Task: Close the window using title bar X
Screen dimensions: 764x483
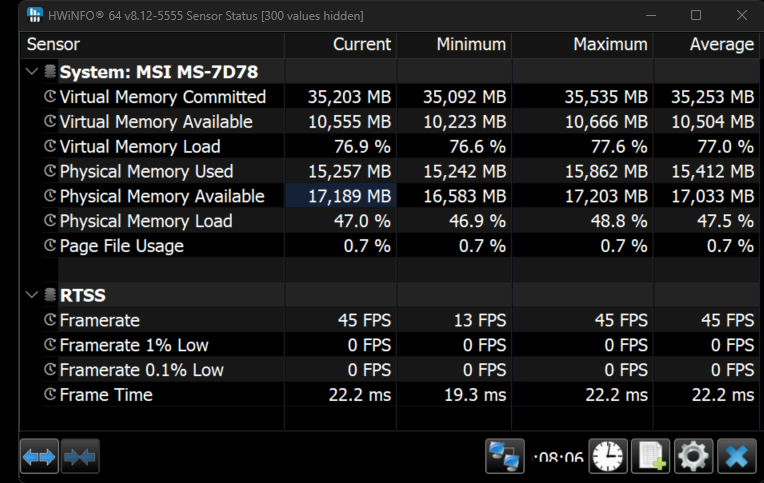Action: point(742,16)
